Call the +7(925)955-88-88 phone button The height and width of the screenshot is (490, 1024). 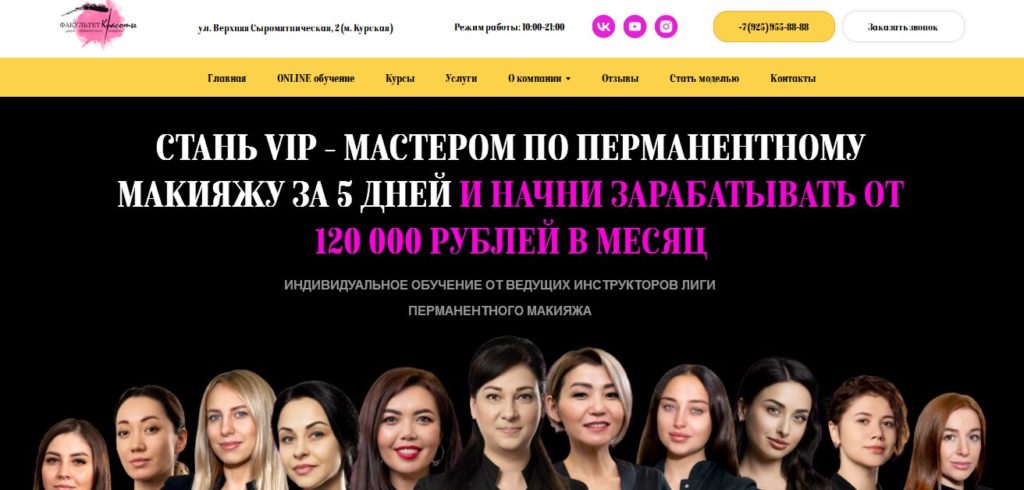[774, 27]
